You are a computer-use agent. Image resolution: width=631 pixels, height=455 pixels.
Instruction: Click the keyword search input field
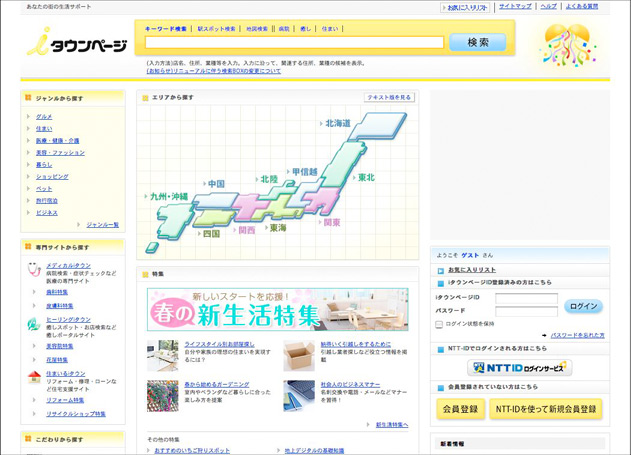pos(294,43)
